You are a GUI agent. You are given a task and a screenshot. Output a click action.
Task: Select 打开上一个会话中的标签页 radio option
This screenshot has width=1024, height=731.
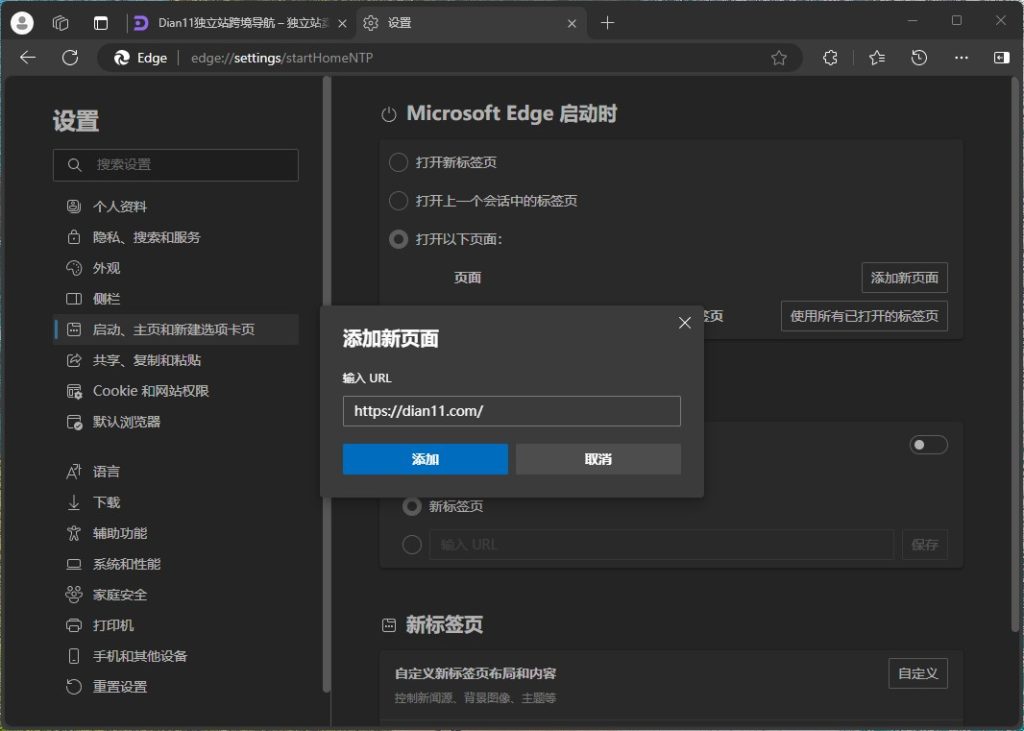[398, 201]
